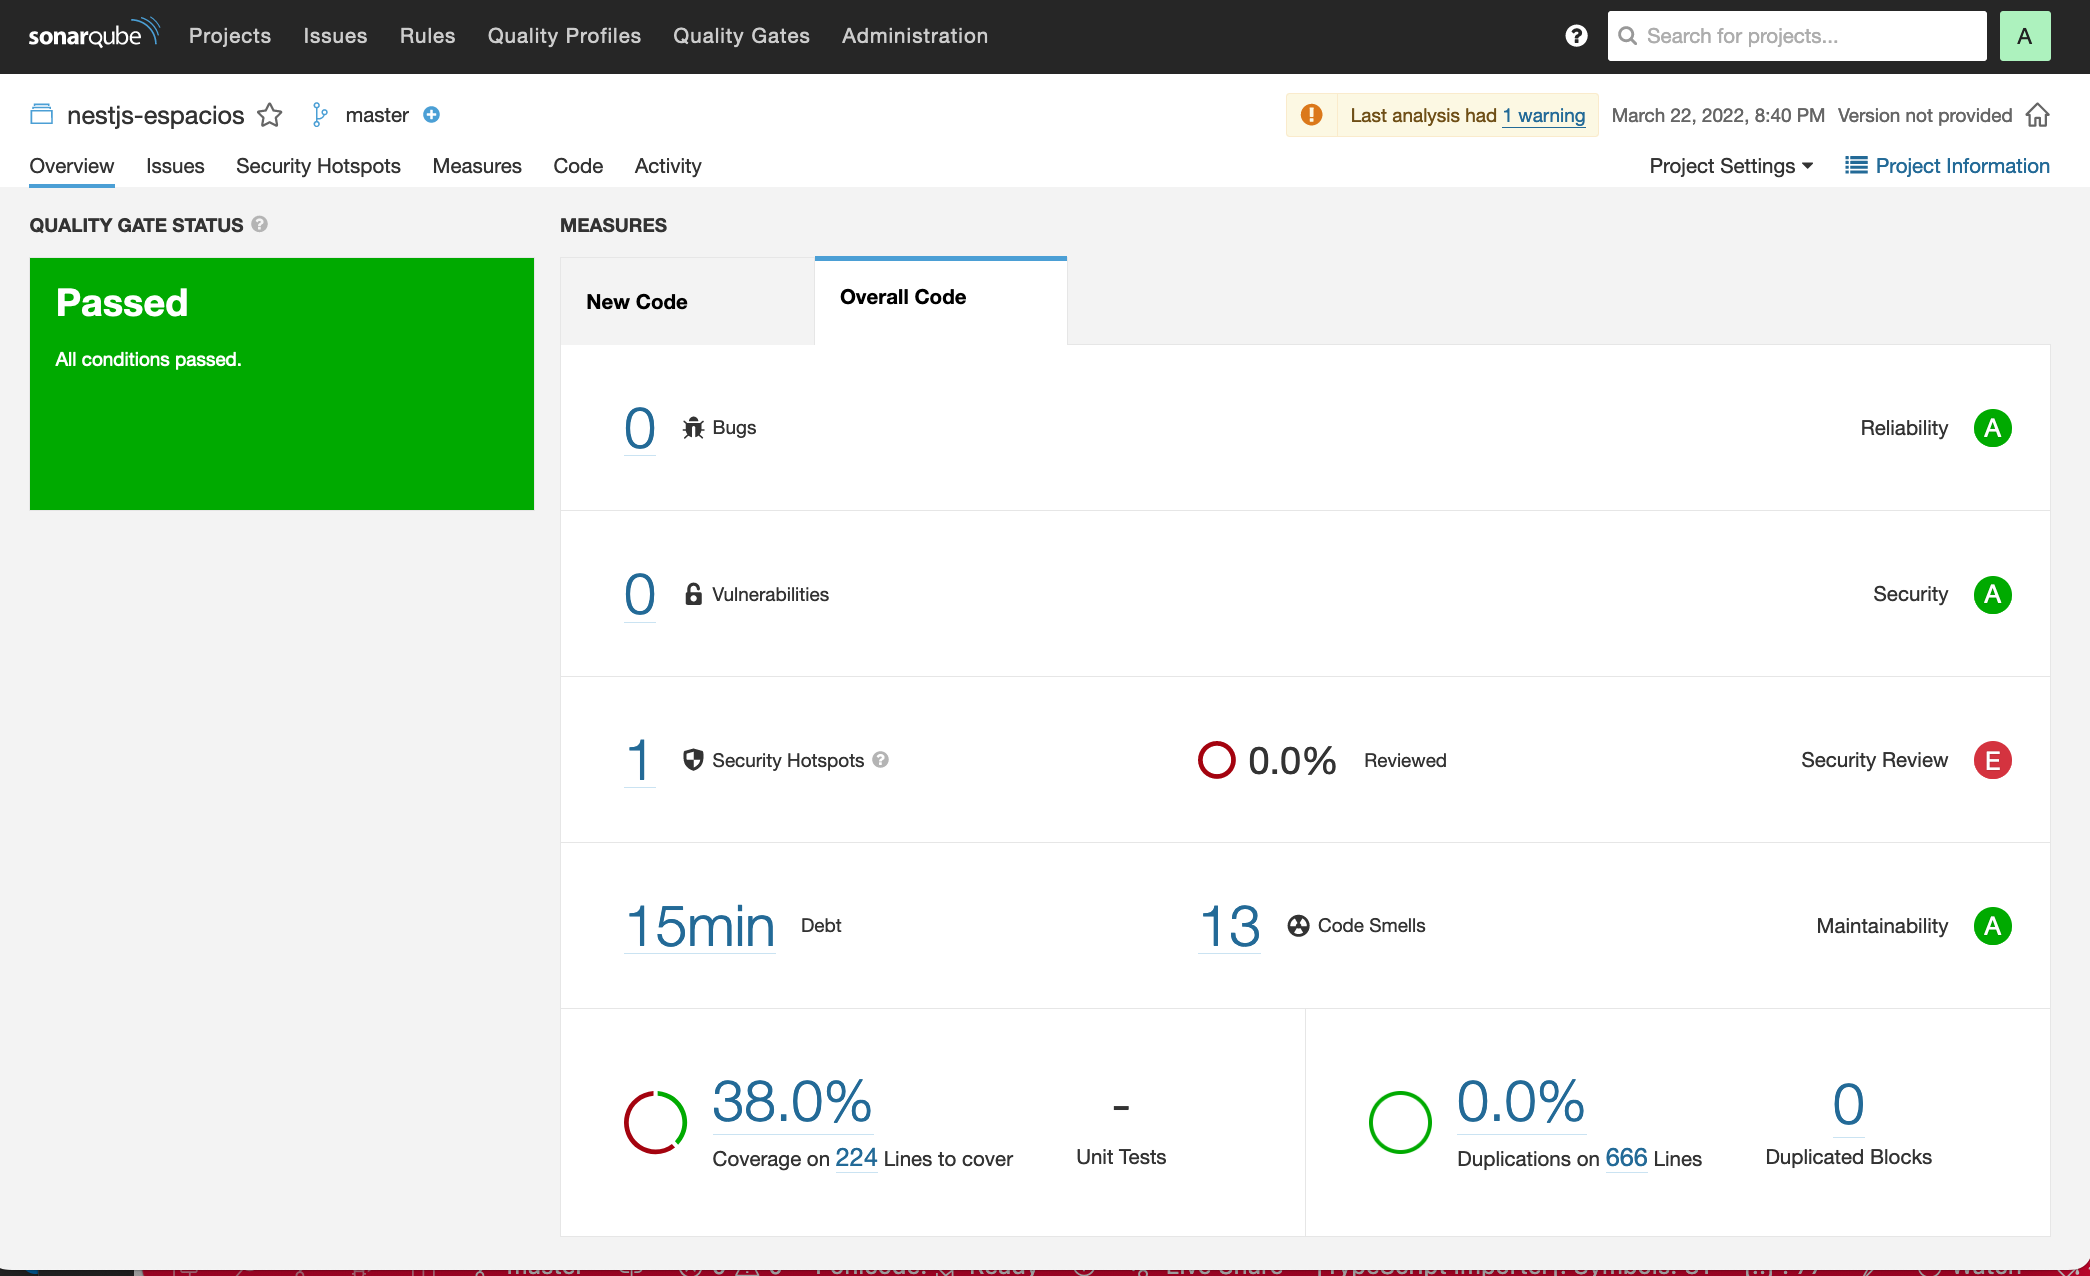Click the Security Review E rating badge
The height and width of the screenshot is (1276, 2090).
point(1993,760)
